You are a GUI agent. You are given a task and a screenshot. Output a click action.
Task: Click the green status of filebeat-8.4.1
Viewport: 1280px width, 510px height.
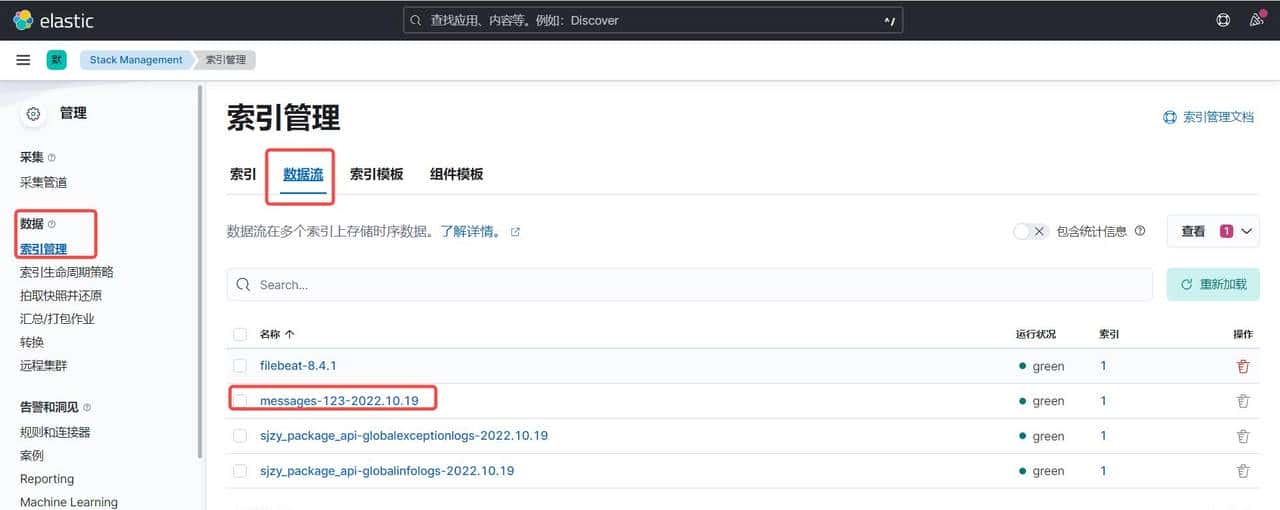1041,366
